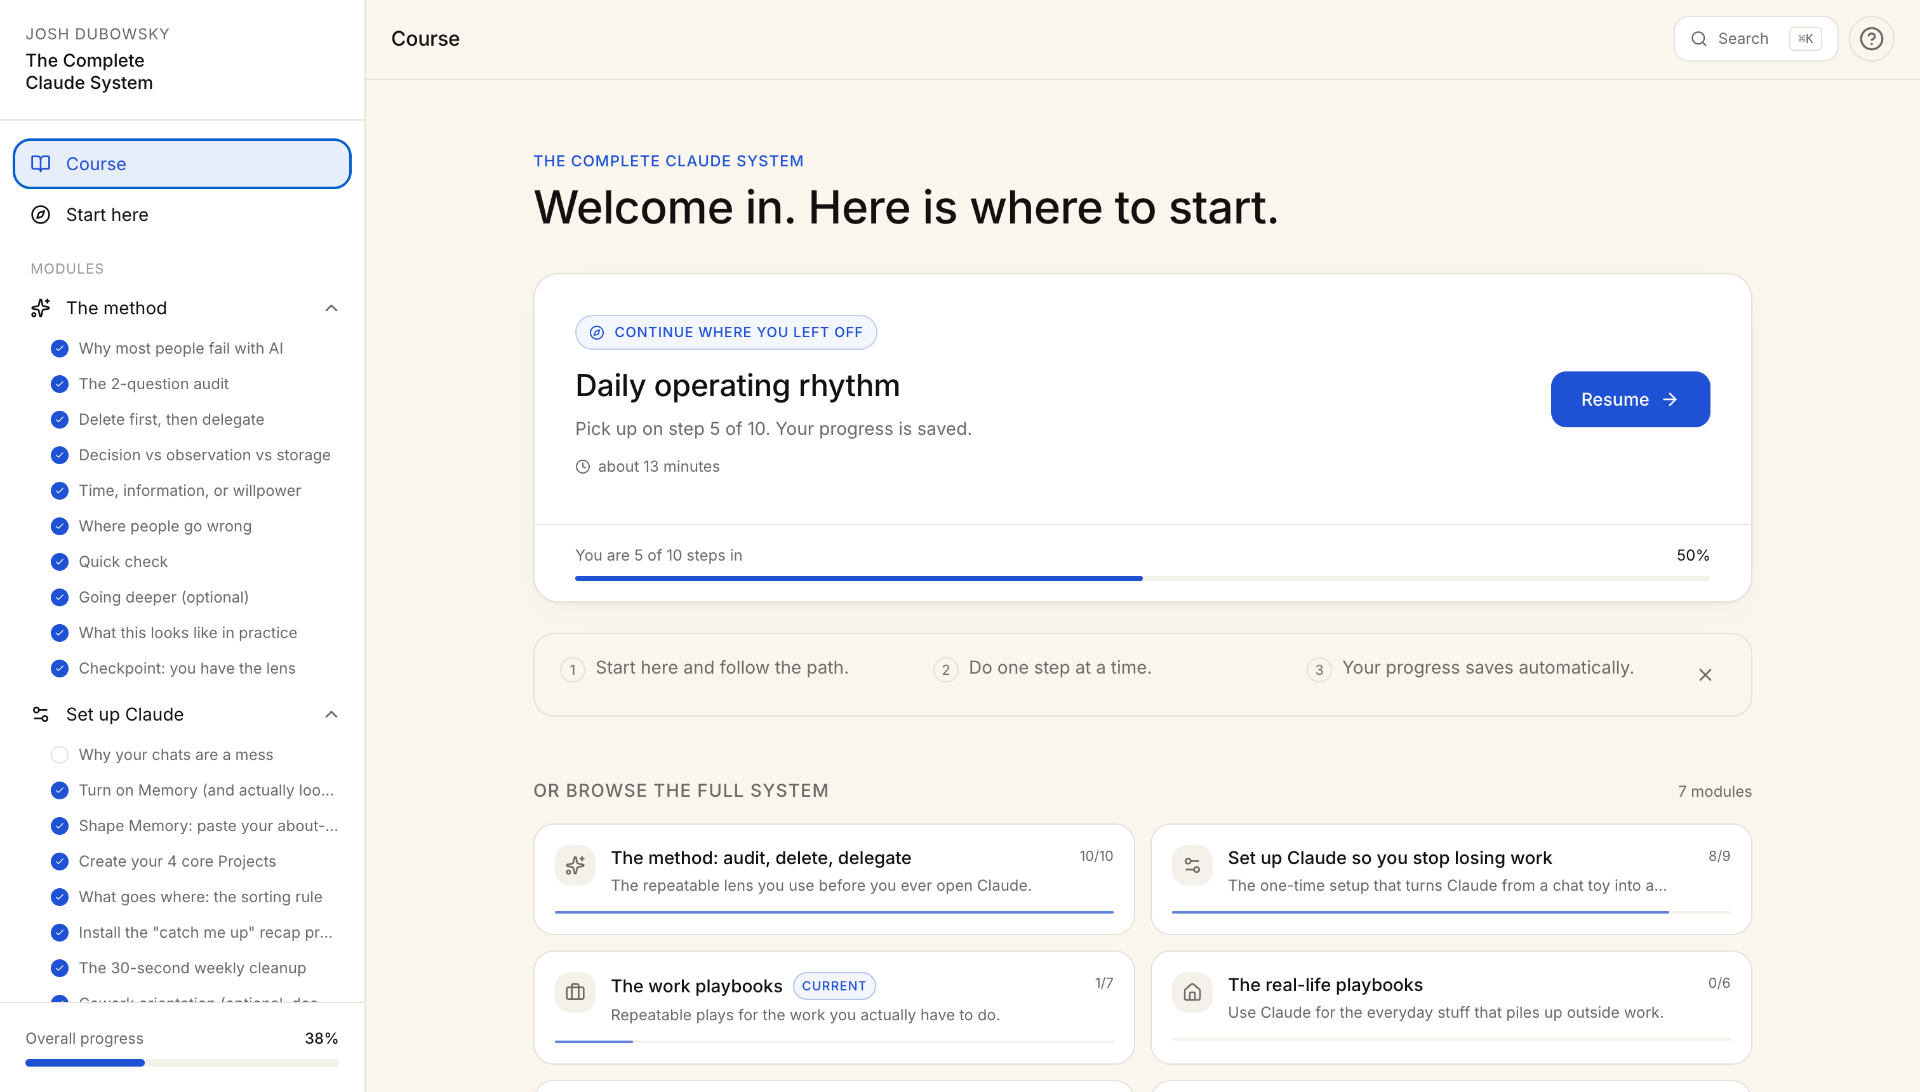Mark Why your chats are a mess complete
Image resolution: width=1920 pixels, height=1092 pixels.
pos(60,755)
